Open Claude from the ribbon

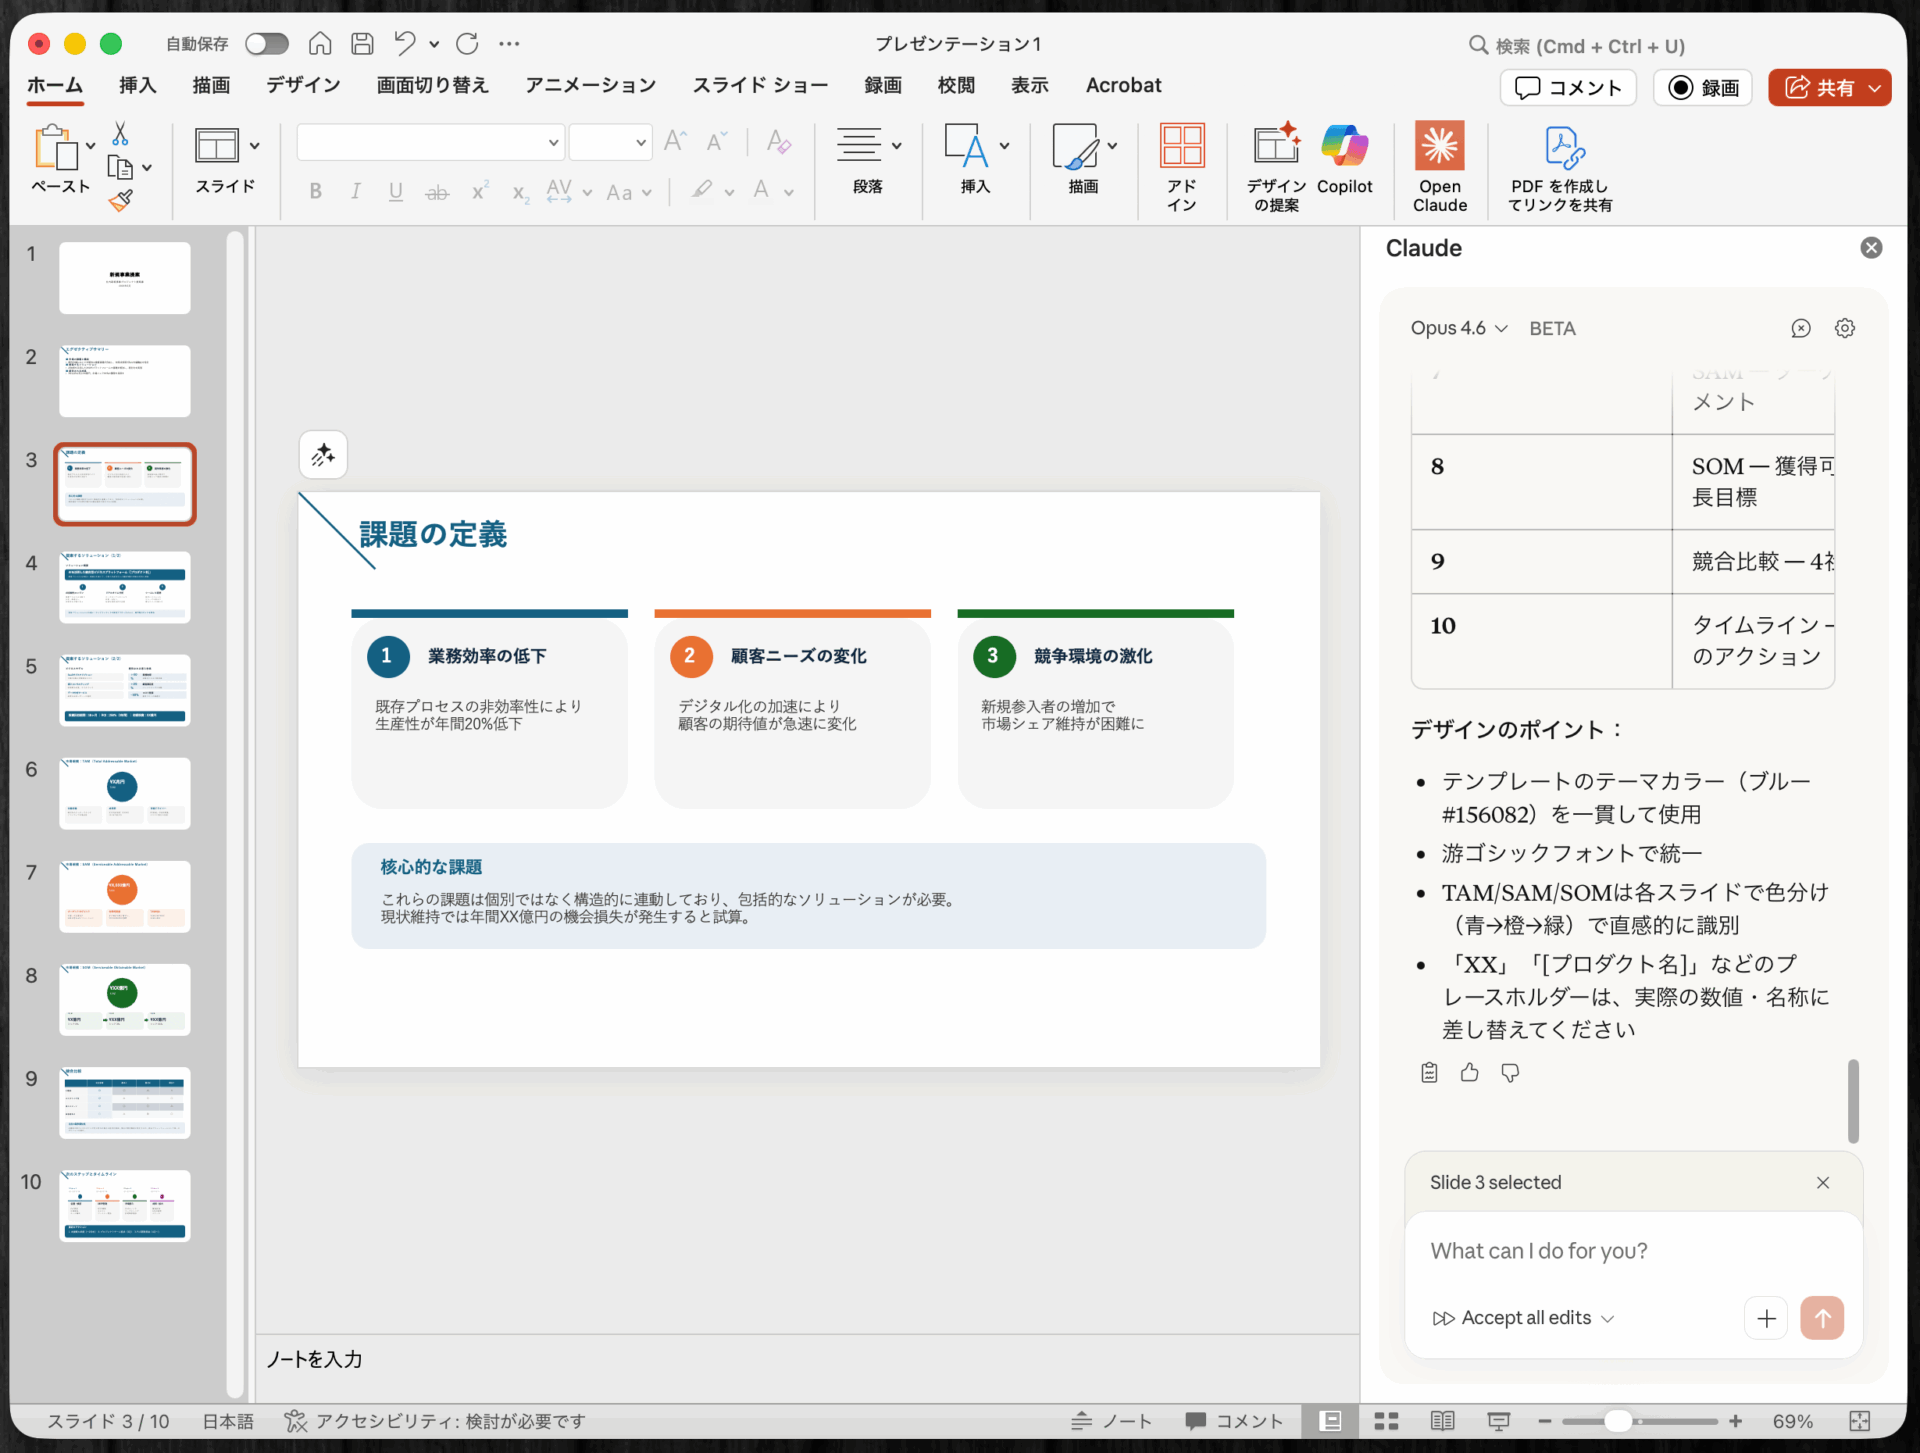point(1439,165)
